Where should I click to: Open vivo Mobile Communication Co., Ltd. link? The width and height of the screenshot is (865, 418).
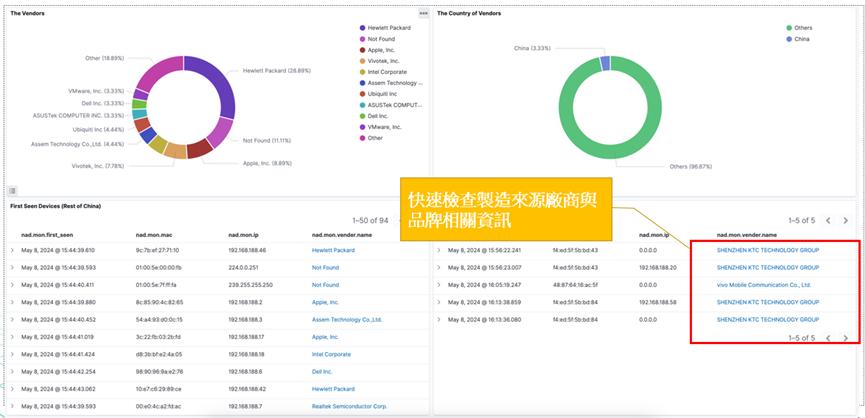point(764,285)
